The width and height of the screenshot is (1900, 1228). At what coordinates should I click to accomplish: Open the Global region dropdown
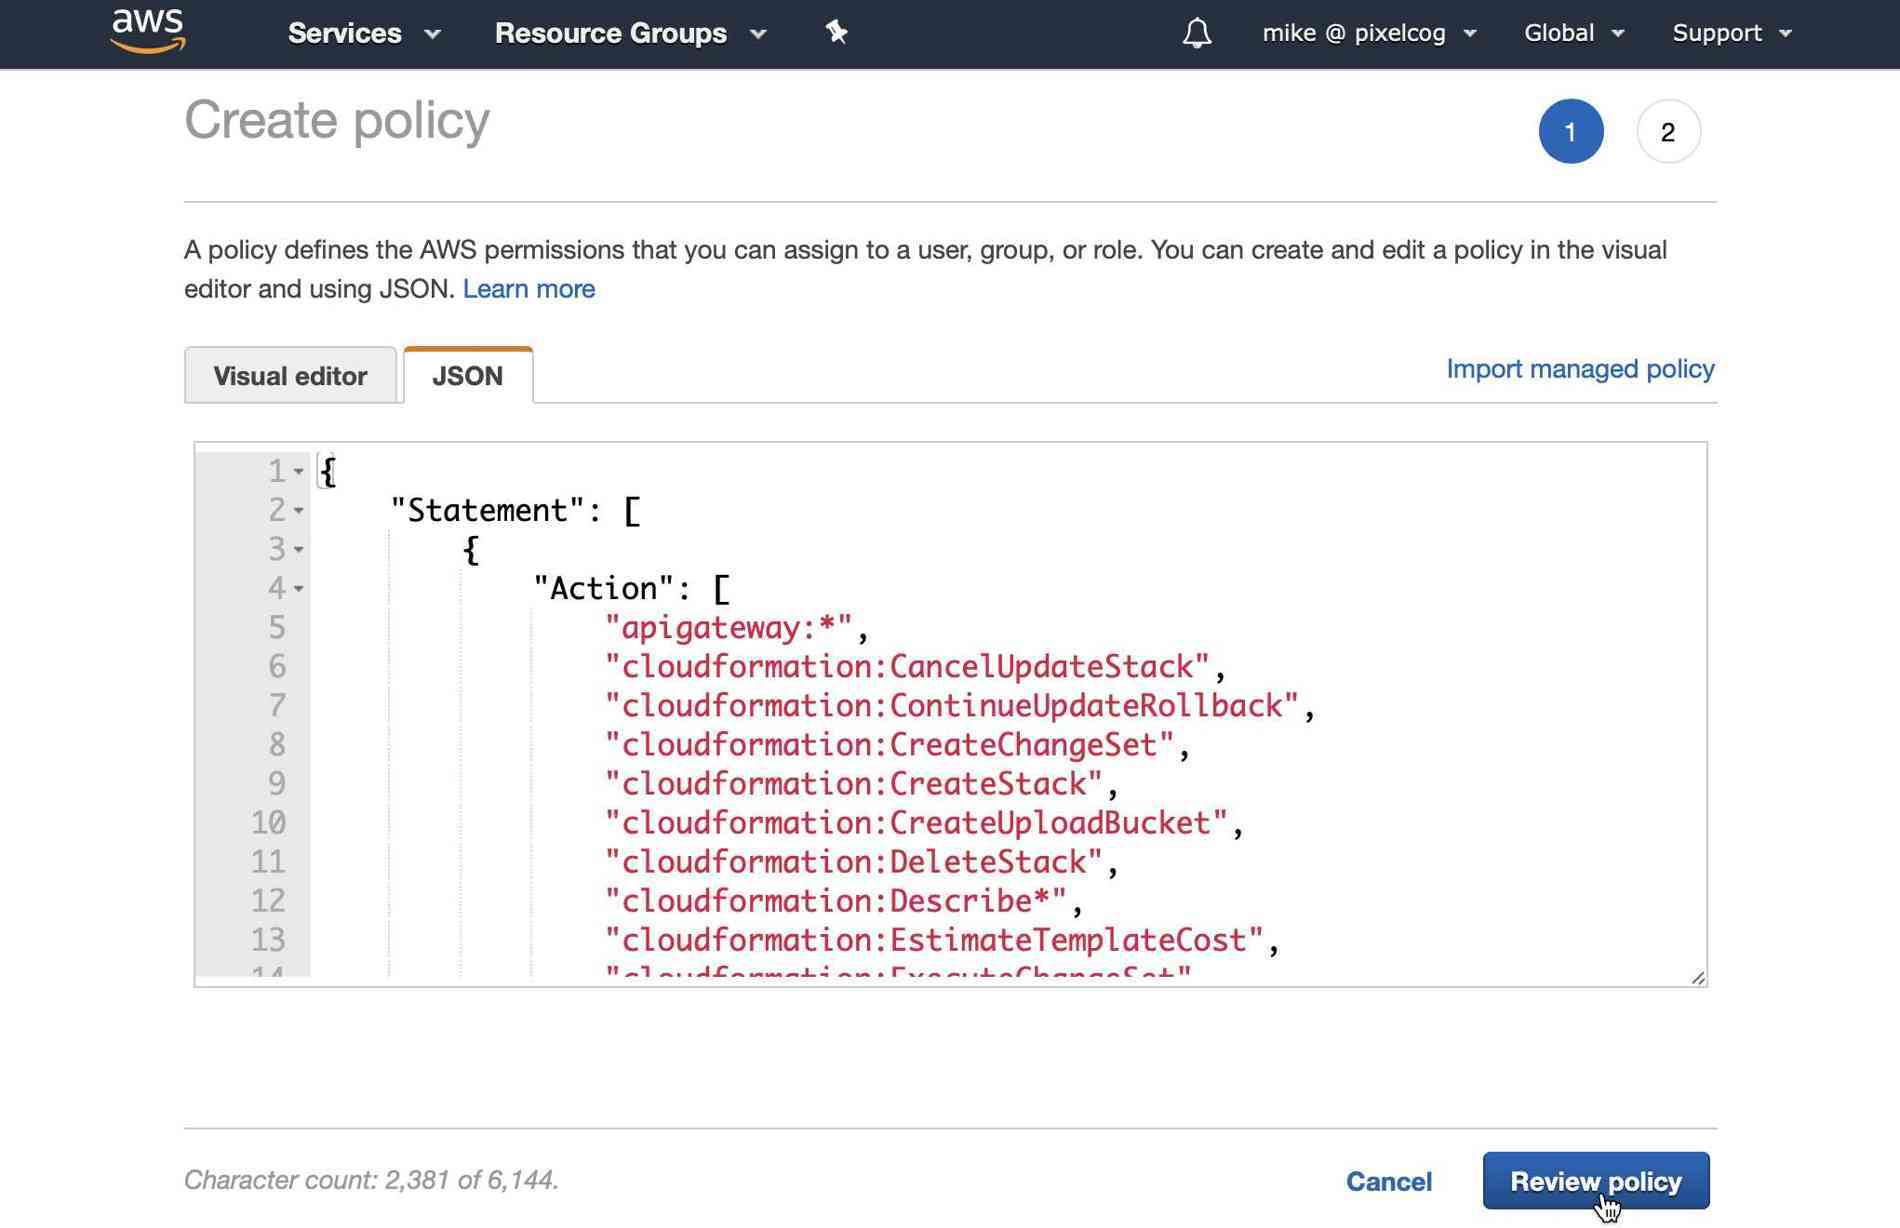(x=1574, y=33)
